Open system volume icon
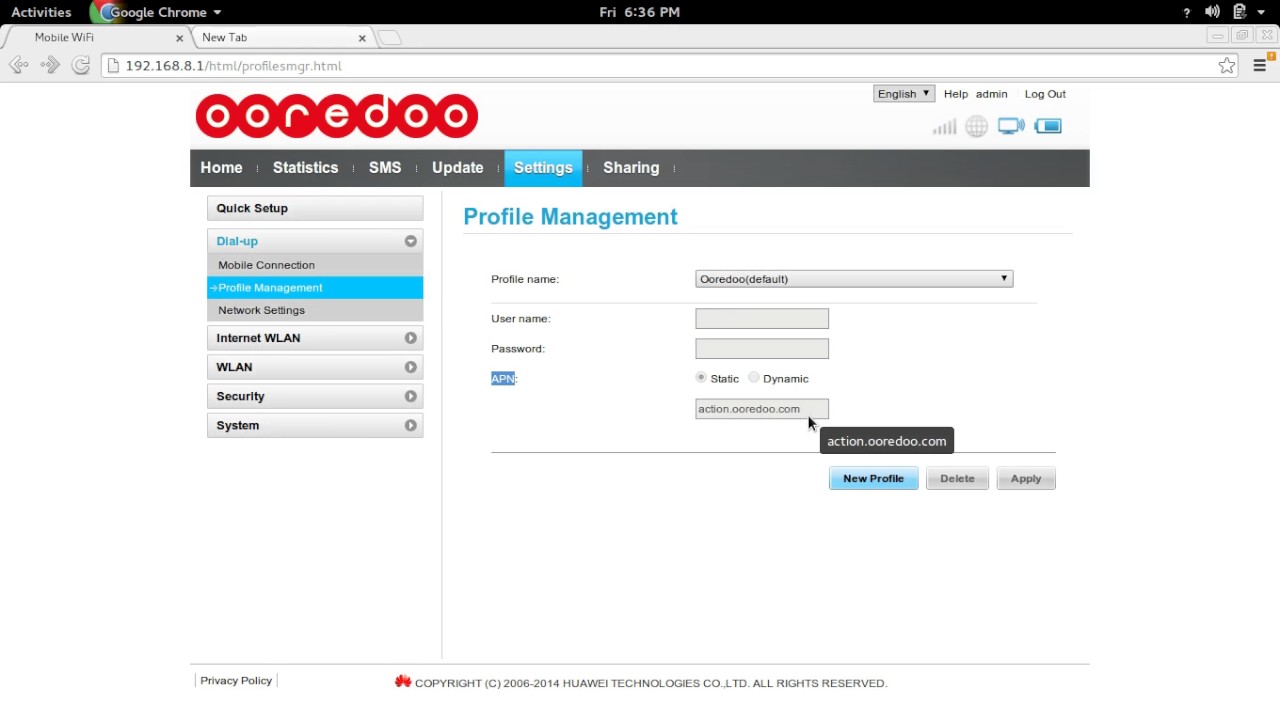 [x=1212, y=12]
